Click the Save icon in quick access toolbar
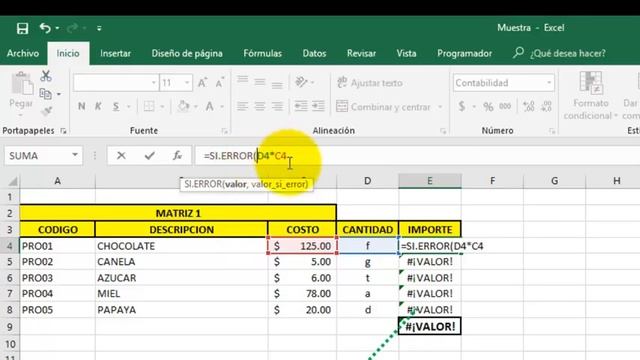Screen dimensions: 640x360 (22, 28)
